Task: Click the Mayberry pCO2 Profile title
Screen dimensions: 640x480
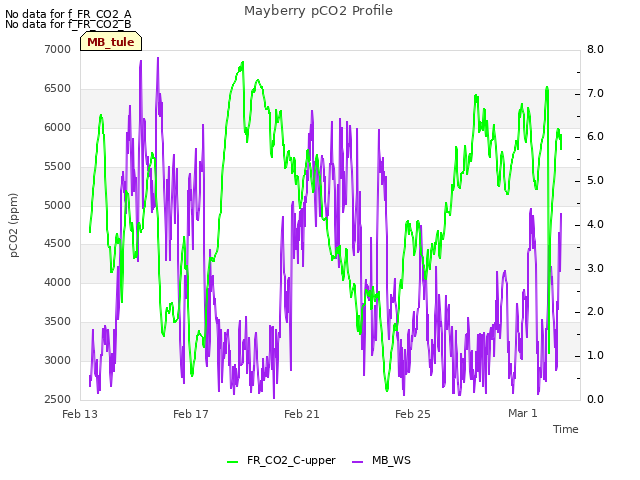Action: pyautogui.click(x=318, y=11)
